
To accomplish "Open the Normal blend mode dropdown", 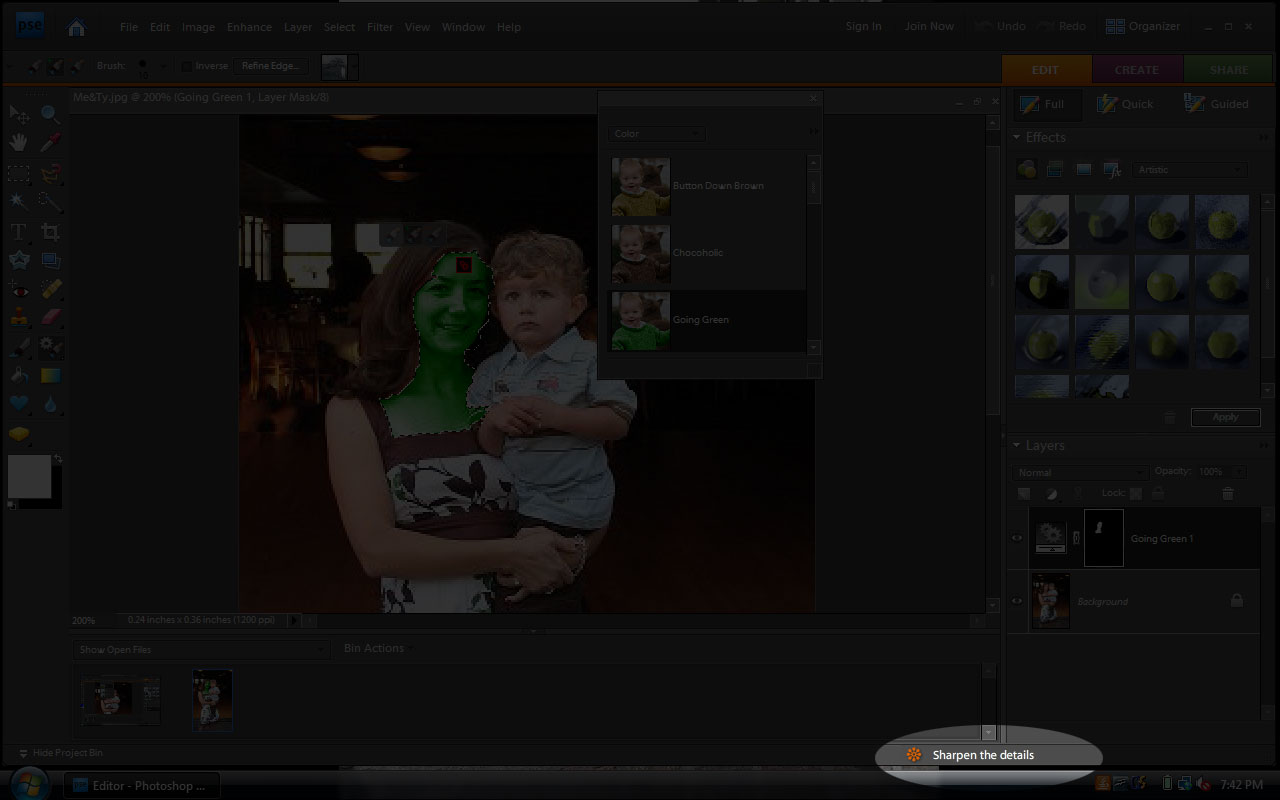I will click(1080, 472).
